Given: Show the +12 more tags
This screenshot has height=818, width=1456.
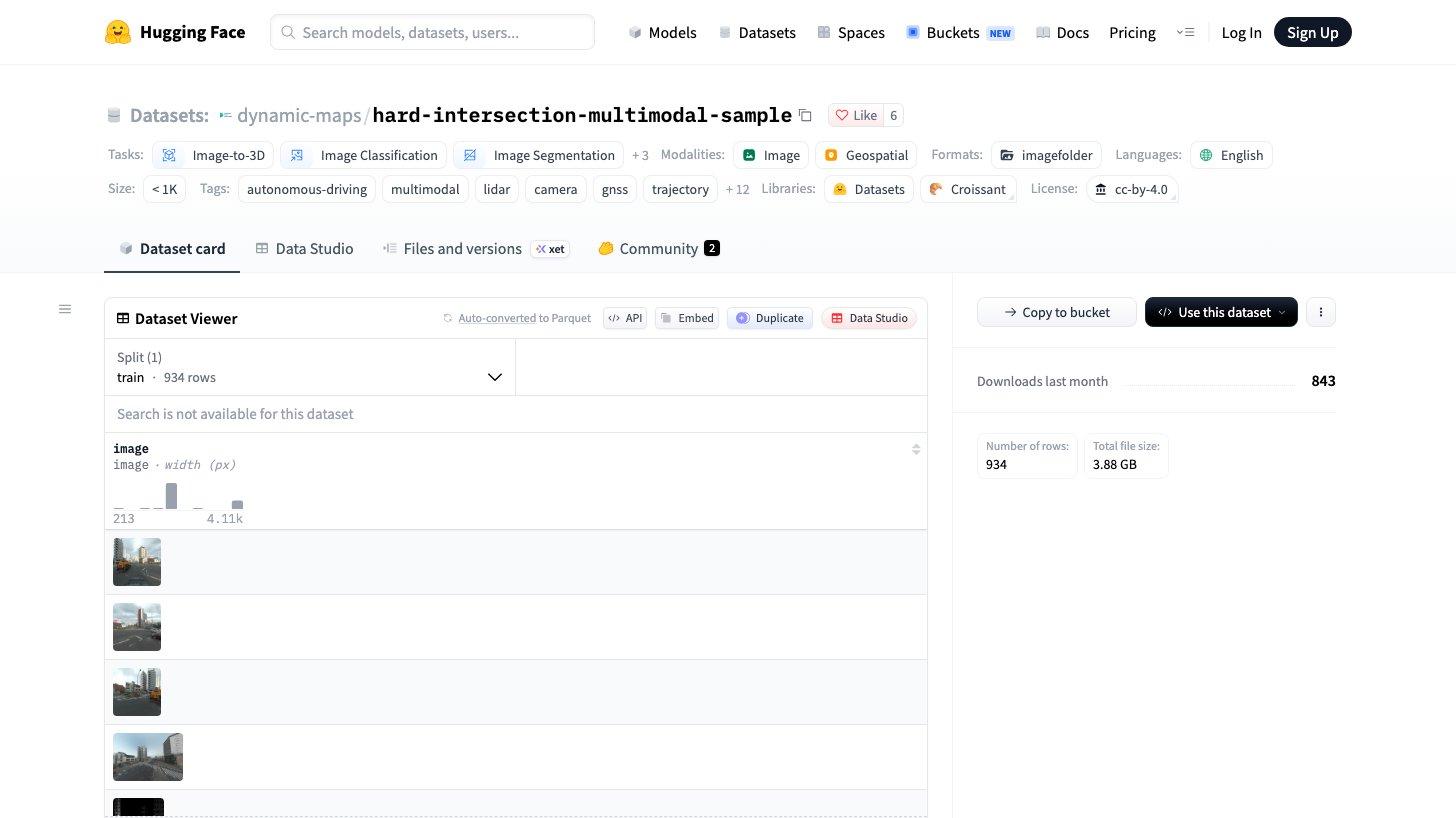Looking at the screenshot, I should [x=738, y=189].
